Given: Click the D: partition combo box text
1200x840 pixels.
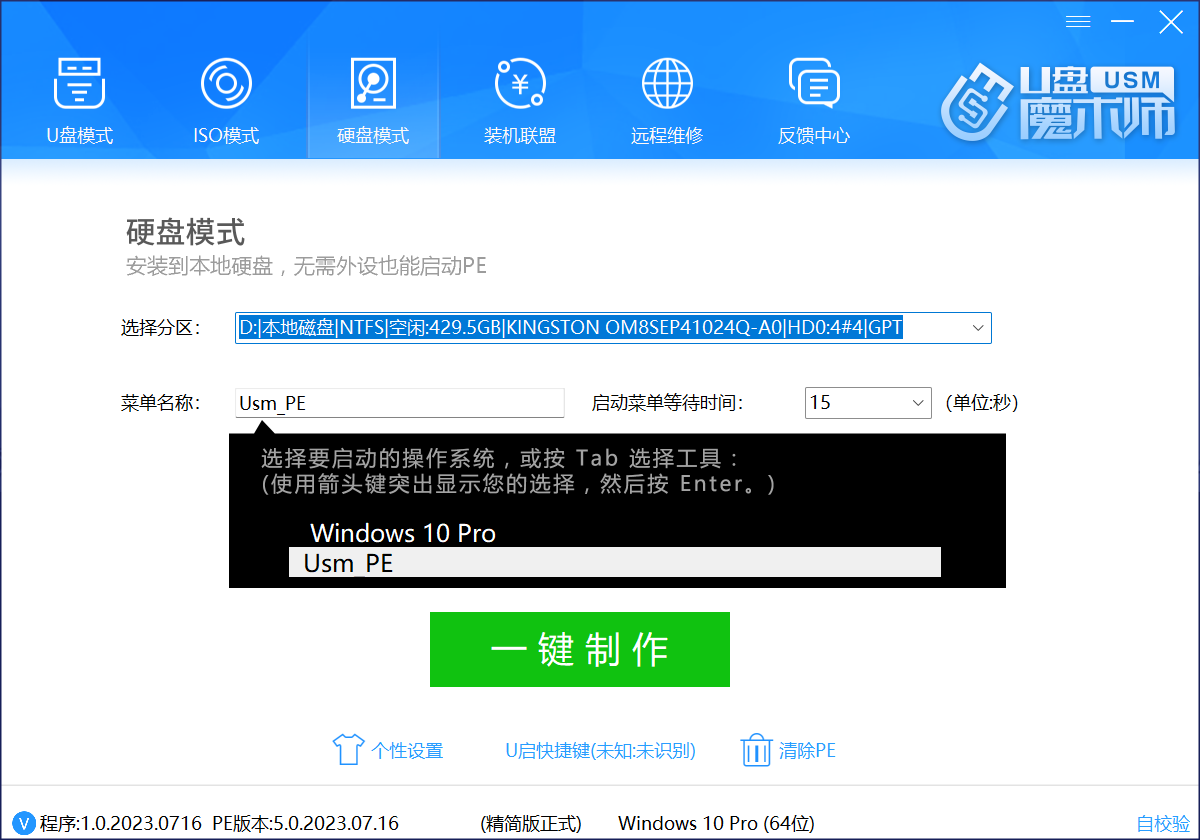Looking at the screenshot, I should (x=571, y=328).
